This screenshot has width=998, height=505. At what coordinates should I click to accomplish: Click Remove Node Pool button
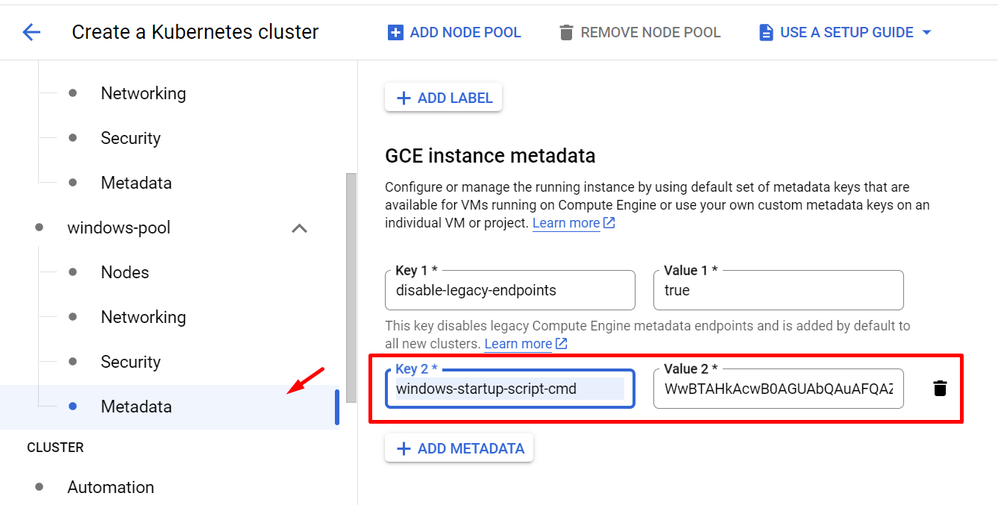[639, 32]
